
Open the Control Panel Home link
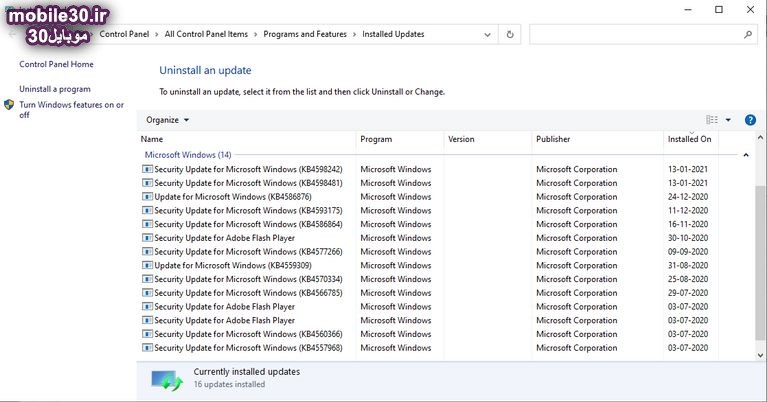(x=56, y=64)
